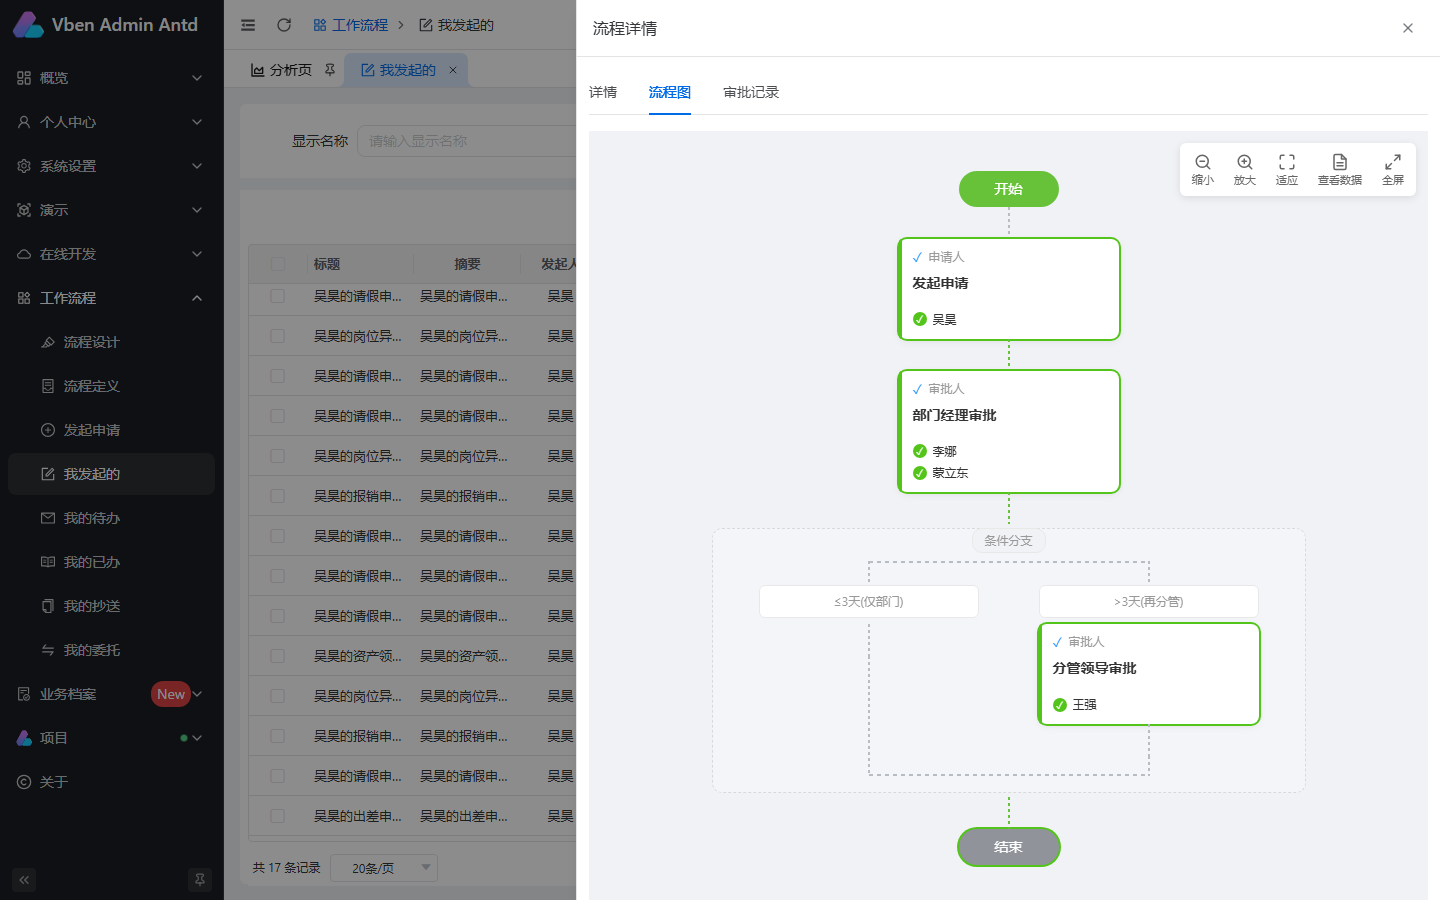1440x900 pixels.
Task: Tick the header select-all checkbox in the table
Action: point(278,264)
